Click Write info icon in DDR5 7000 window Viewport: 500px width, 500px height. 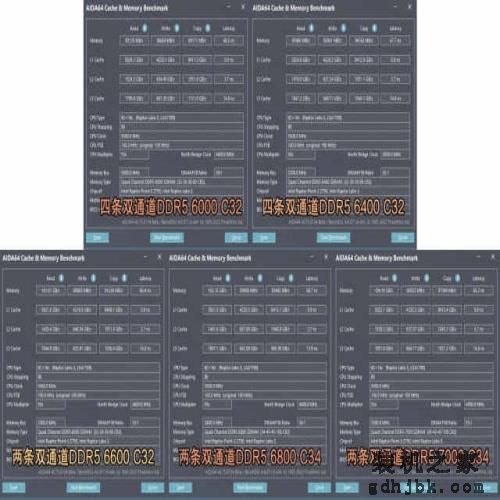427,278
